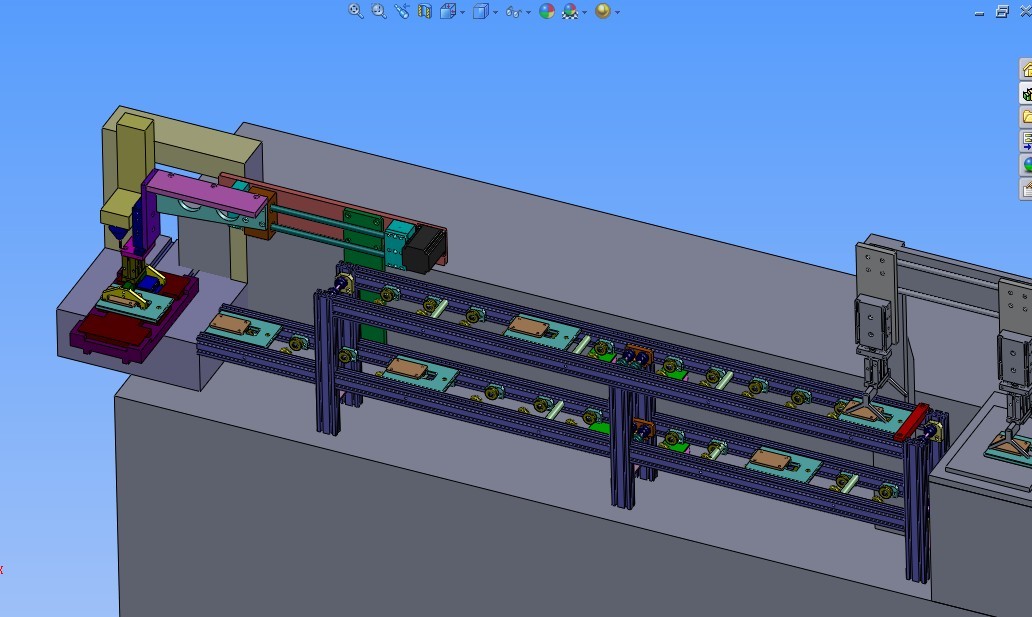The height and width of the screenshot is (617, 1032).
Task: Open the View Palette task pane tab
Action: [x=1026, y=140]
